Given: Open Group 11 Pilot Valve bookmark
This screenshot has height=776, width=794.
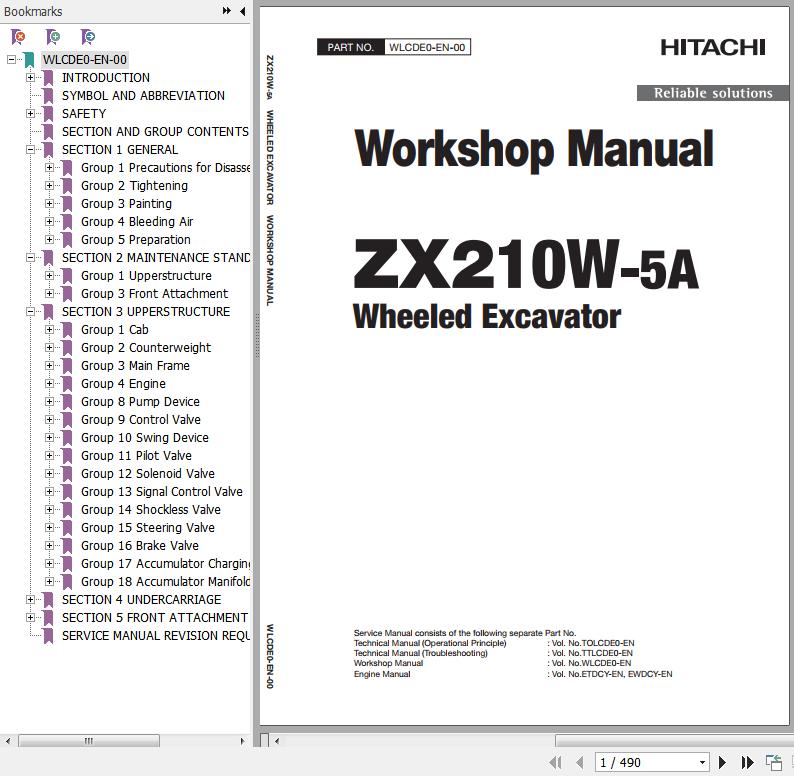Looking at the screenshot, I should (x=136, y=455).
